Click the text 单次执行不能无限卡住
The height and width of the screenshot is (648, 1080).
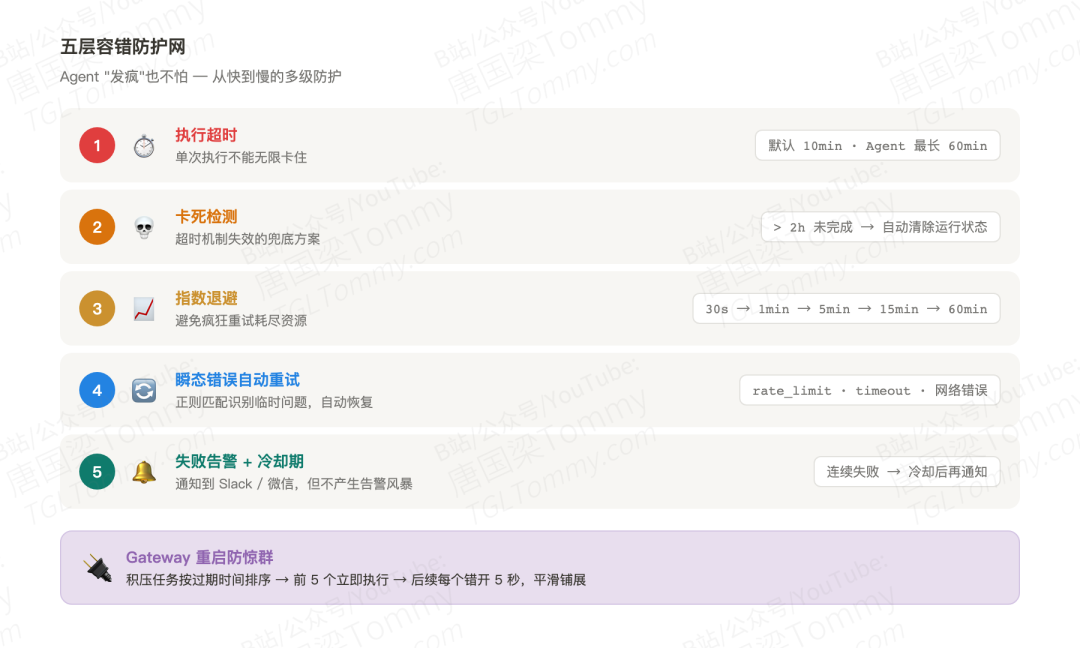(x=241, y=158)
